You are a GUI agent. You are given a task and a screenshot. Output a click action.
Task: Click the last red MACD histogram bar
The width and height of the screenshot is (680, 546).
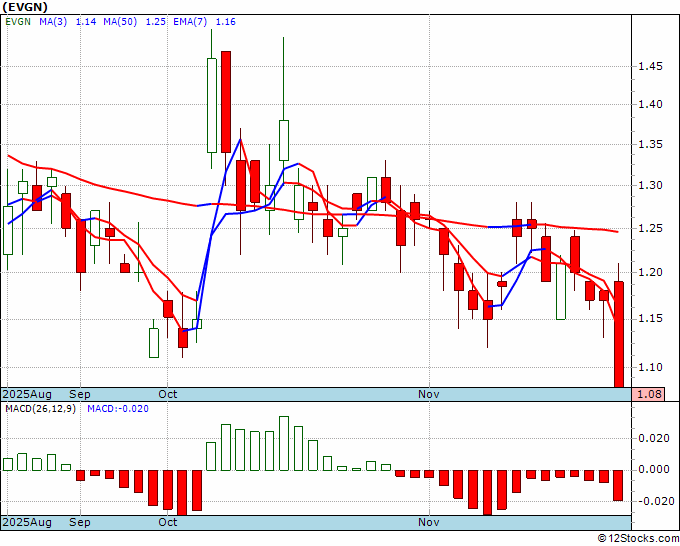click(x=618, y=486)
